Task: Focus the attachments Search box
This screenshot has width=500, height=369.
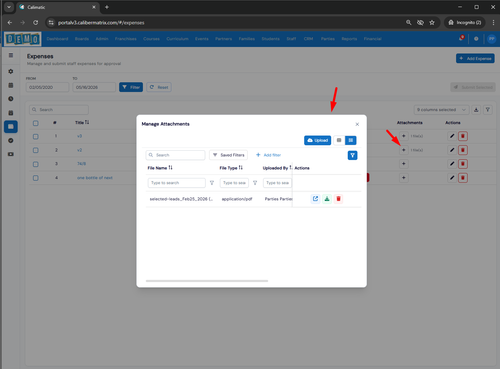Action: 175,155
